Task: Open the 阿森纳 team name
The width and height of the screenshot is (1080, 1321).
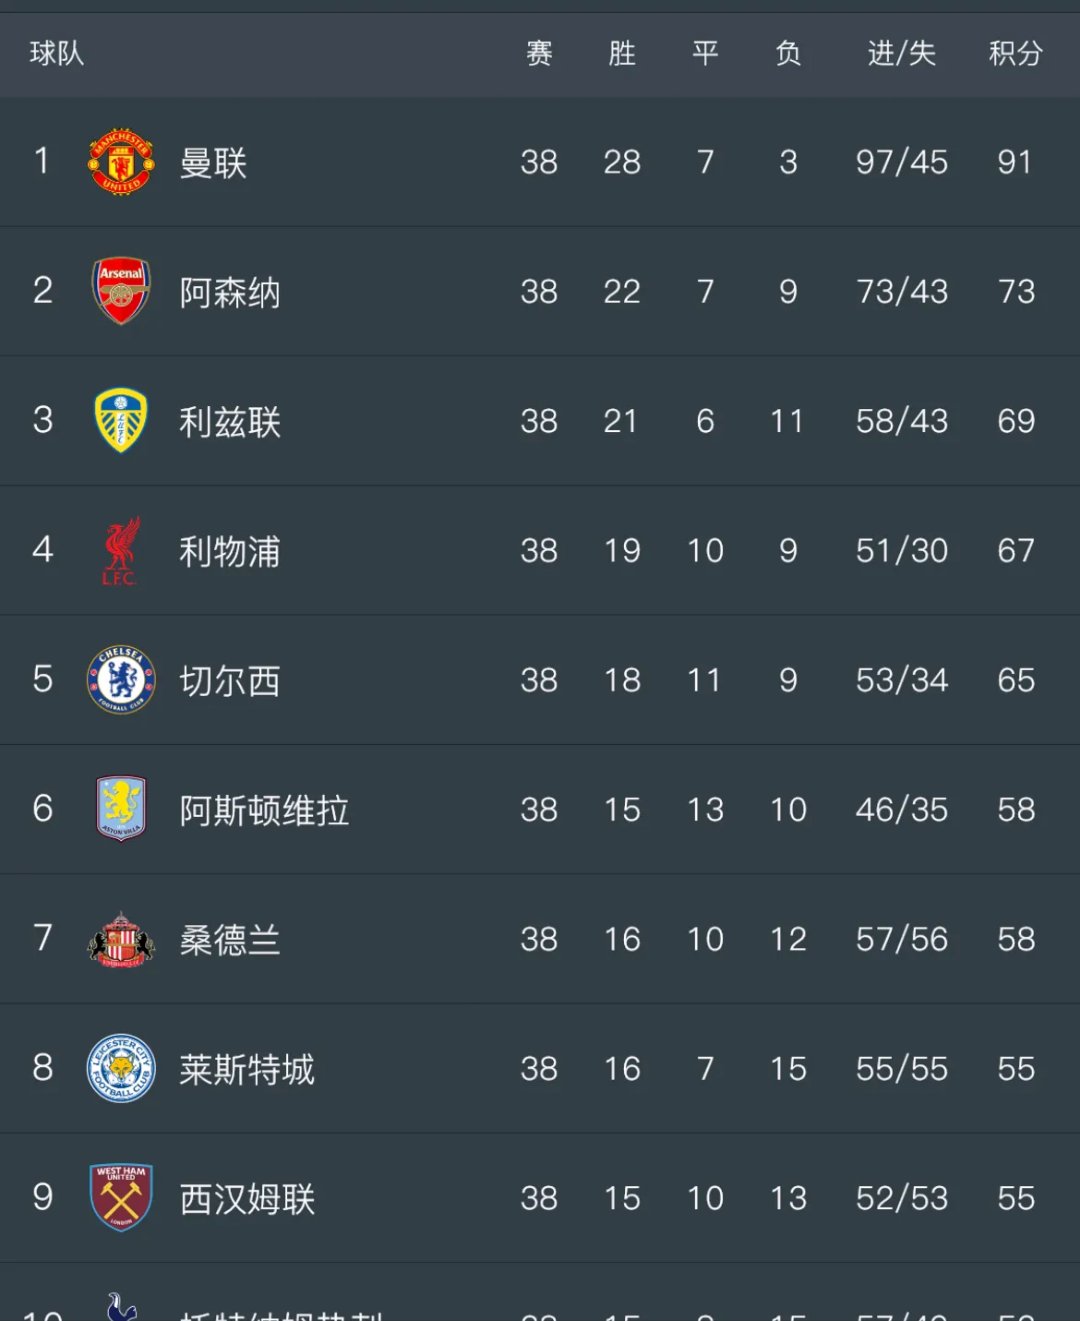Action: (x=230, y=293)
